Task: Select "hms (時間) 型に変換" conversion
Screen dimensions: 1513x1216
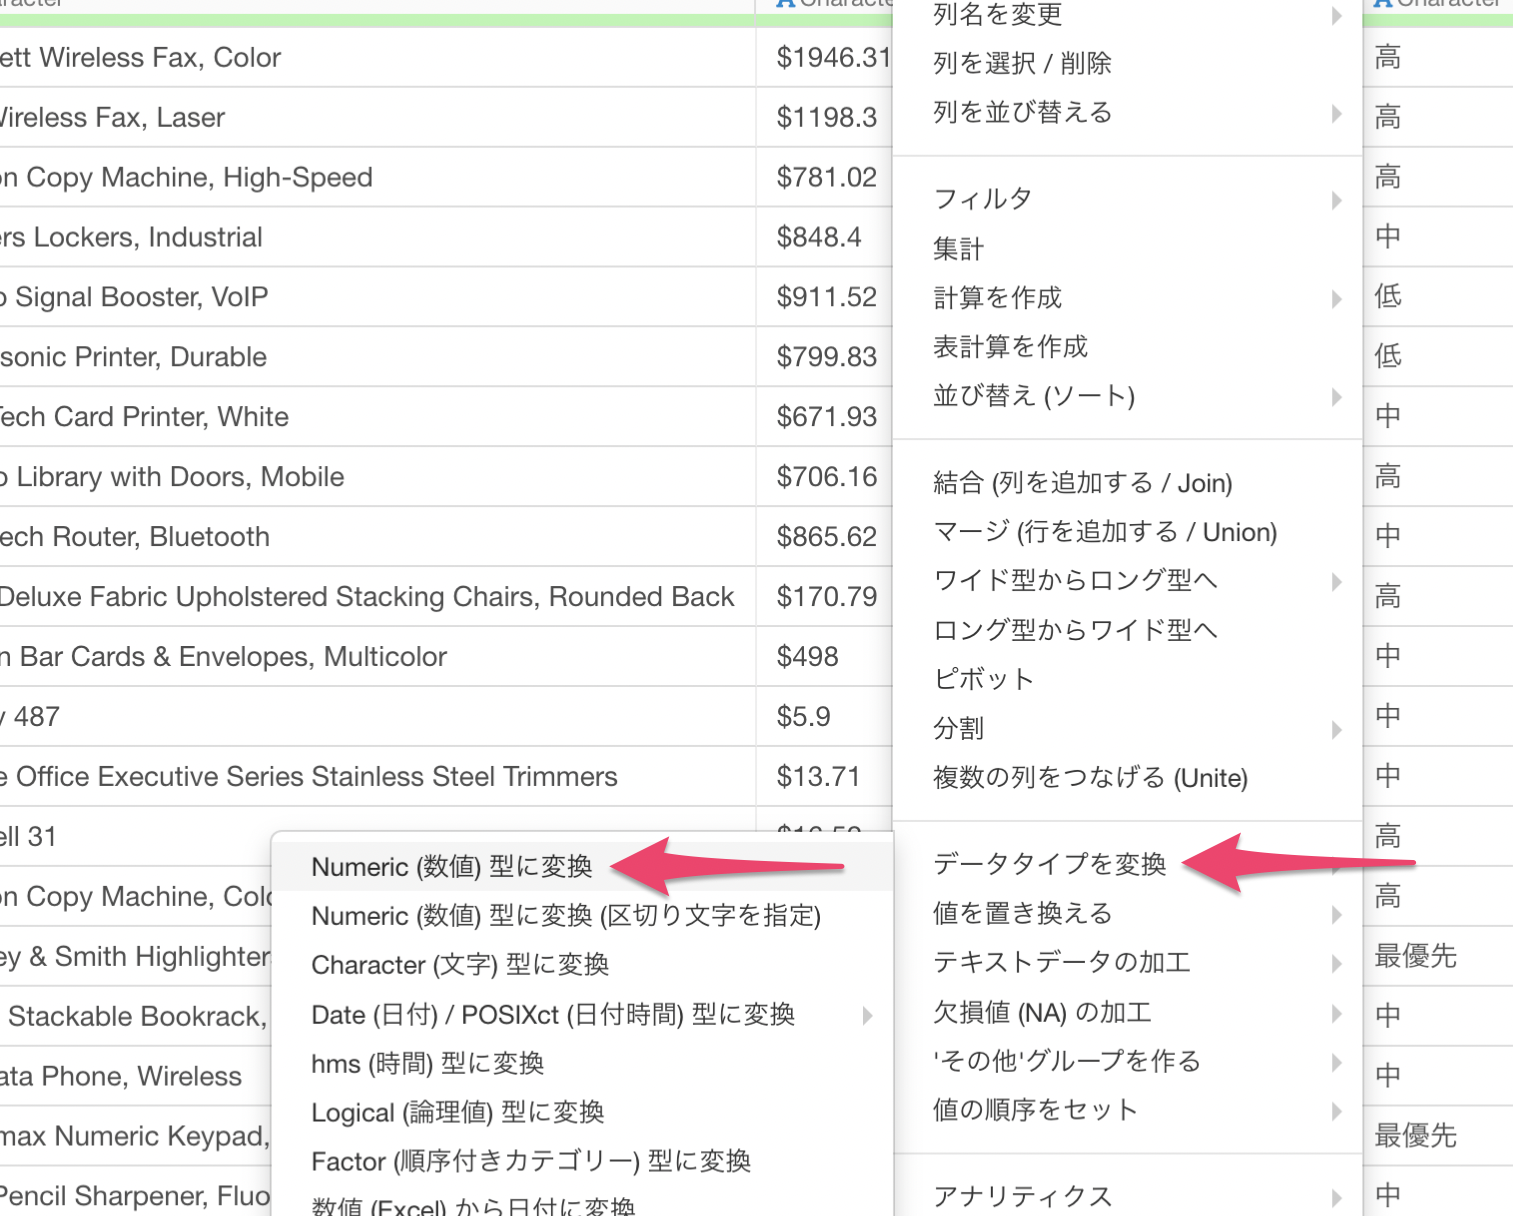Action: [427, 1063]
